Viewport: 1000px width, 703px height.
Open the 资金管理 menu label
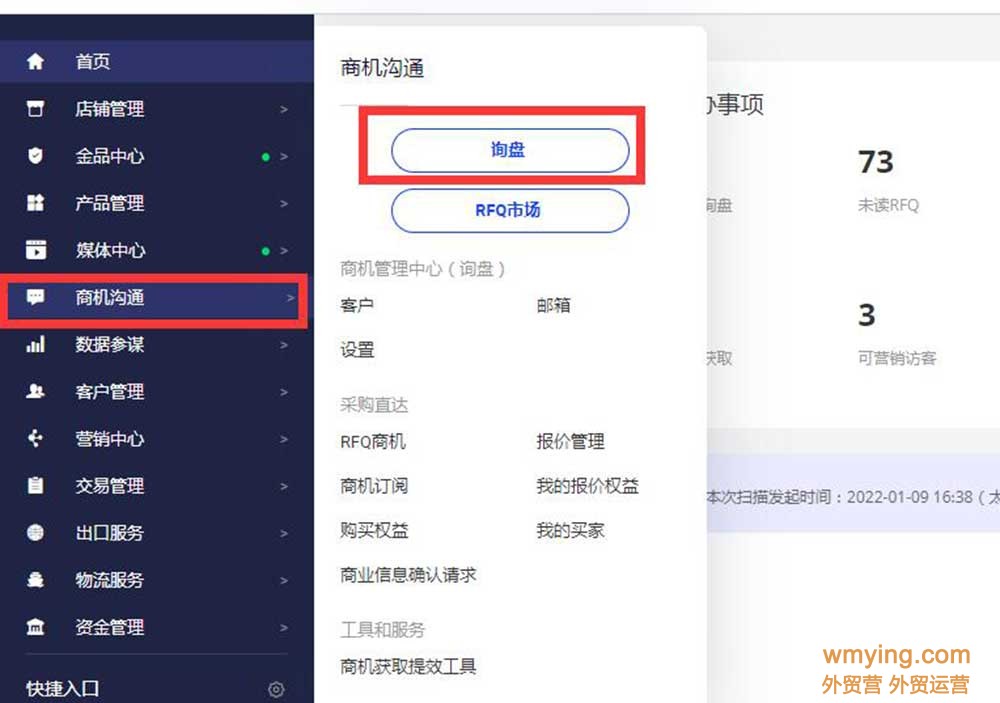pos(110,627)
